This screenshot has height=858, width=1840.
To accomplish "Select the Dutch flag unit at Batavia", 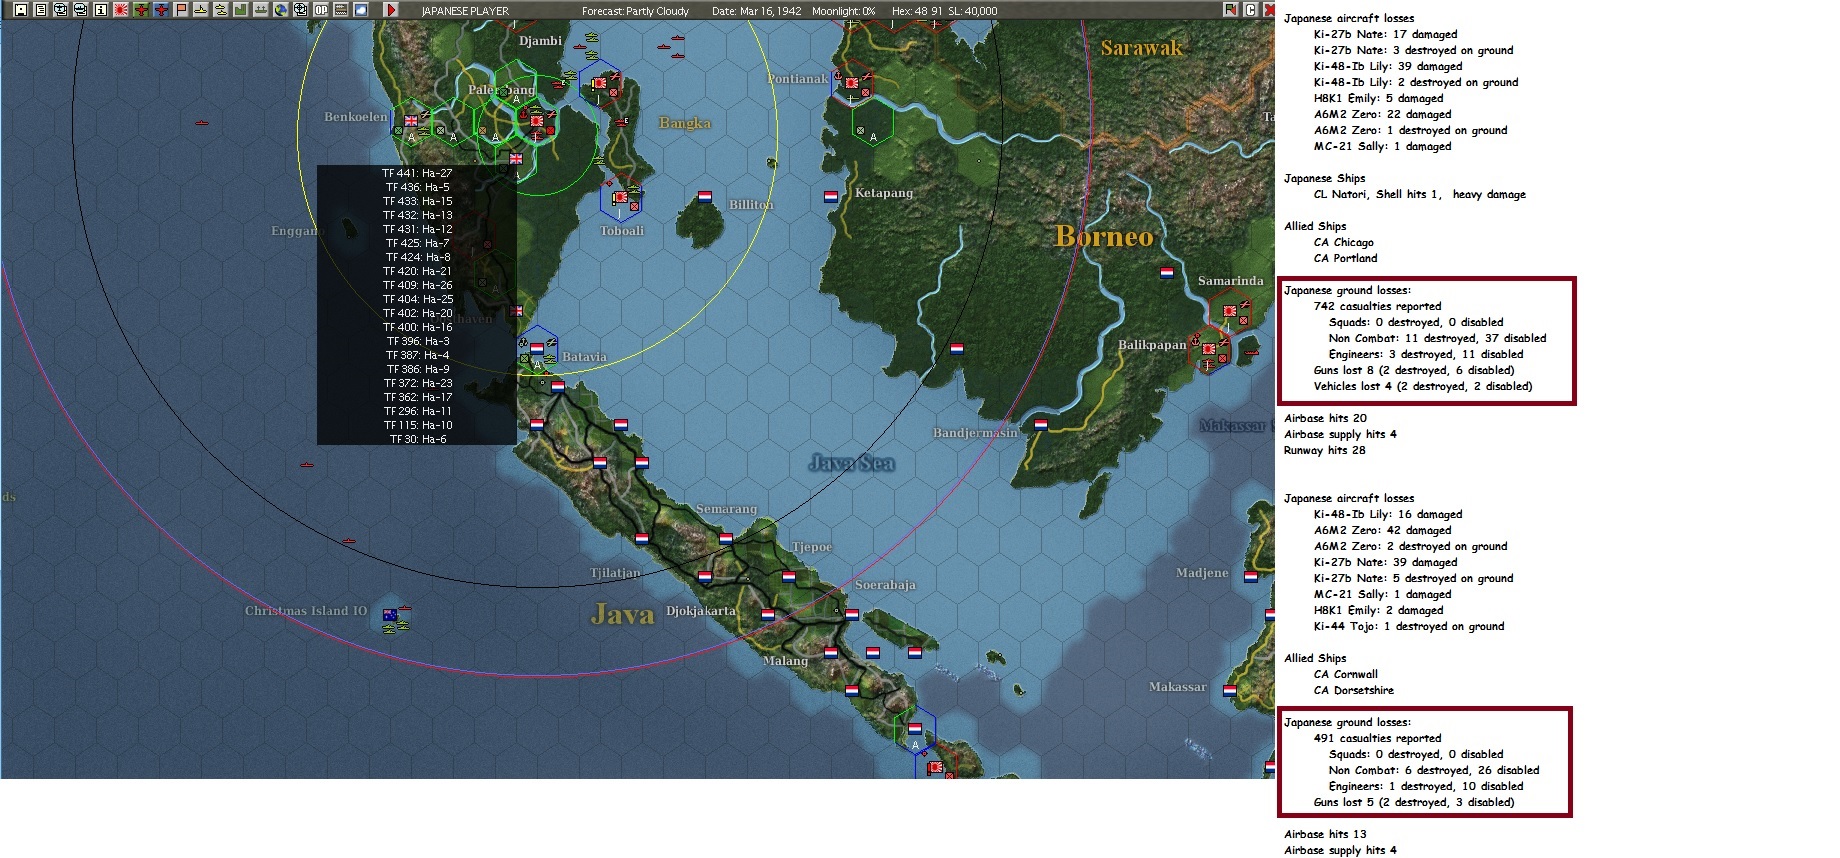I will point(537,349).
